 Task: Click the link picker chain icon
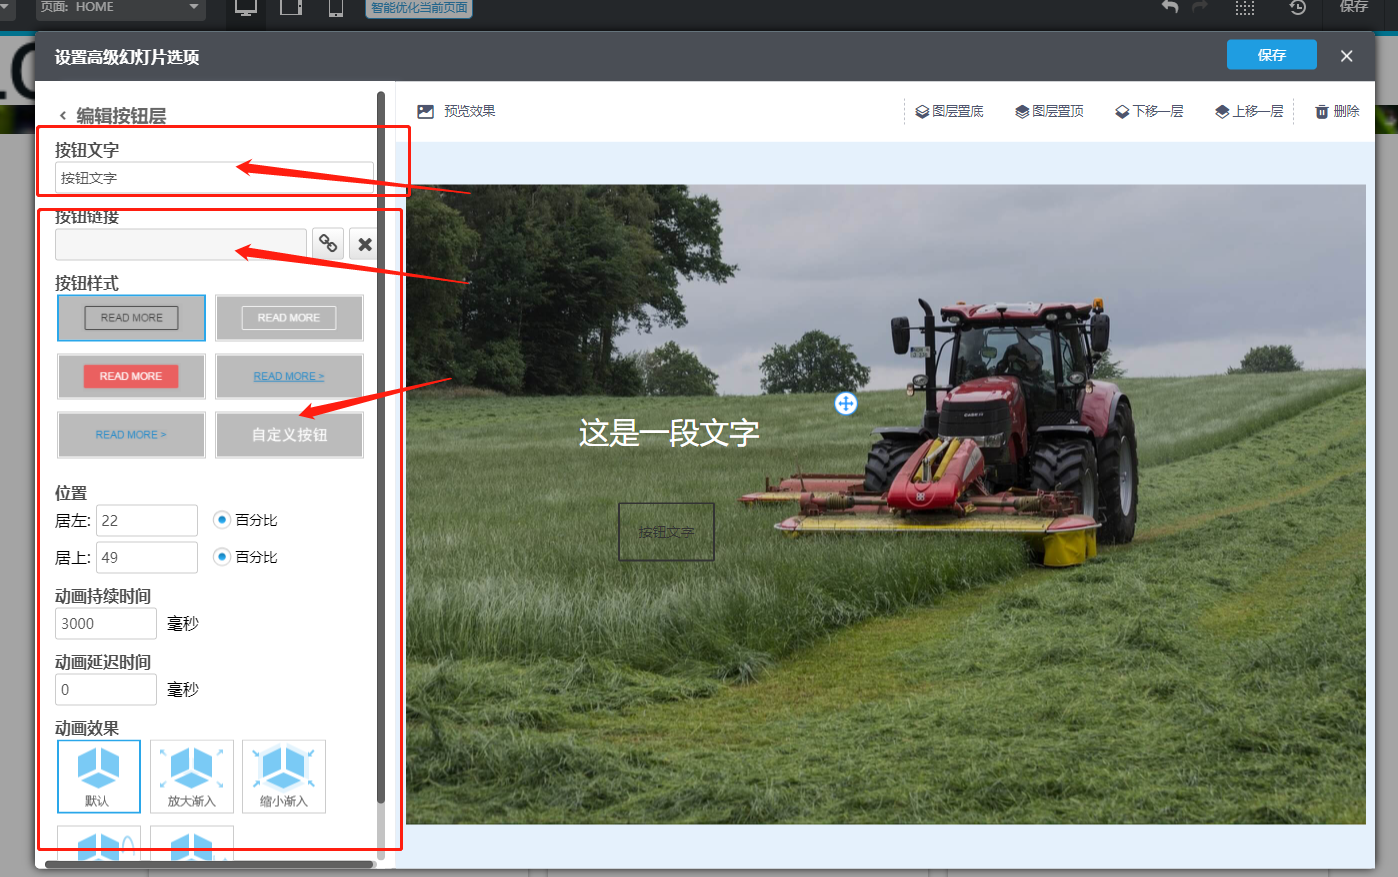[x=328, y=243]
